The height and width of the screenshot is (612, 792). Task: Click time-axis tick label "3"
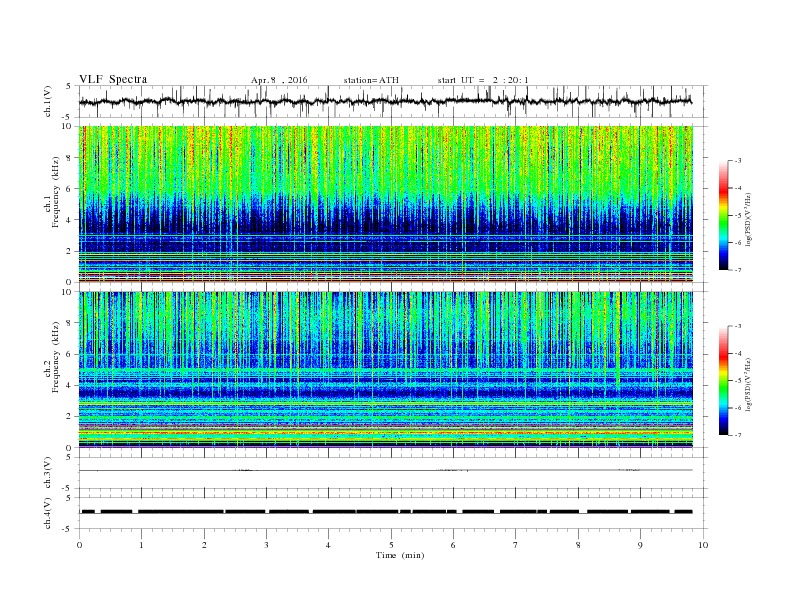[x=266, y=545]
